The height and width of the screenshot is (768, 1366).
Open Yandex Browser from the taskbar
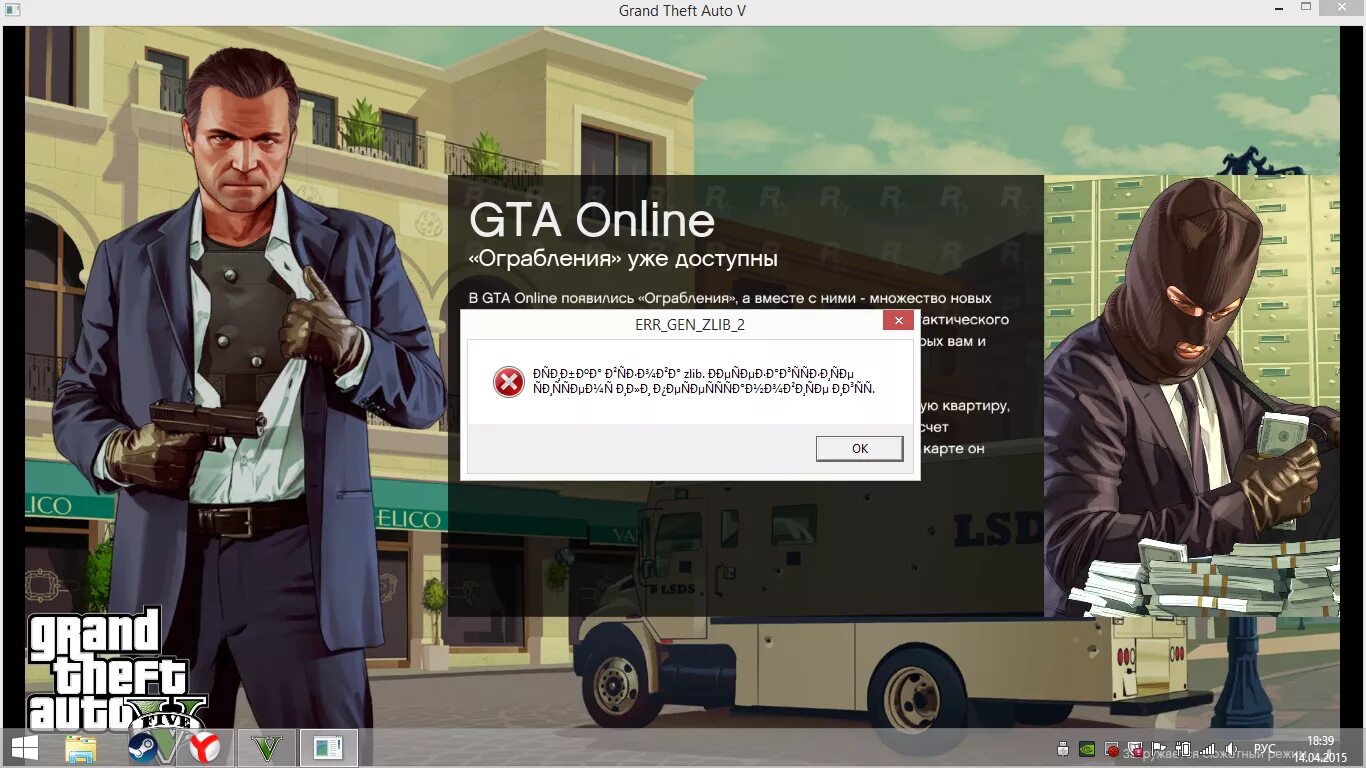tap(205, 748)
